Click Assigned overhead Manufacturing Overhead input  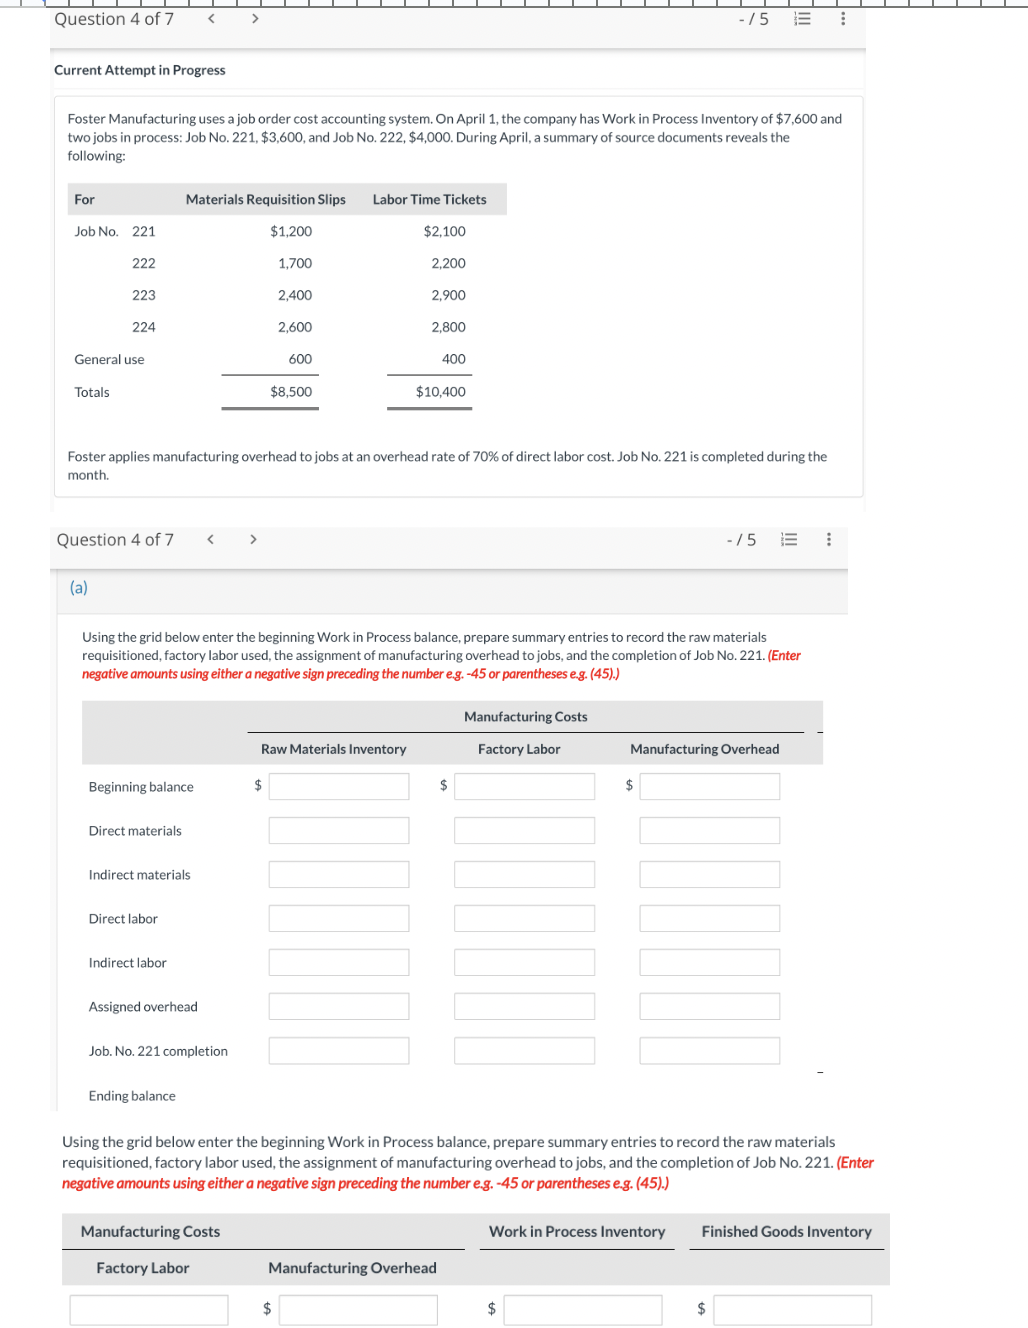[709, 1006]
